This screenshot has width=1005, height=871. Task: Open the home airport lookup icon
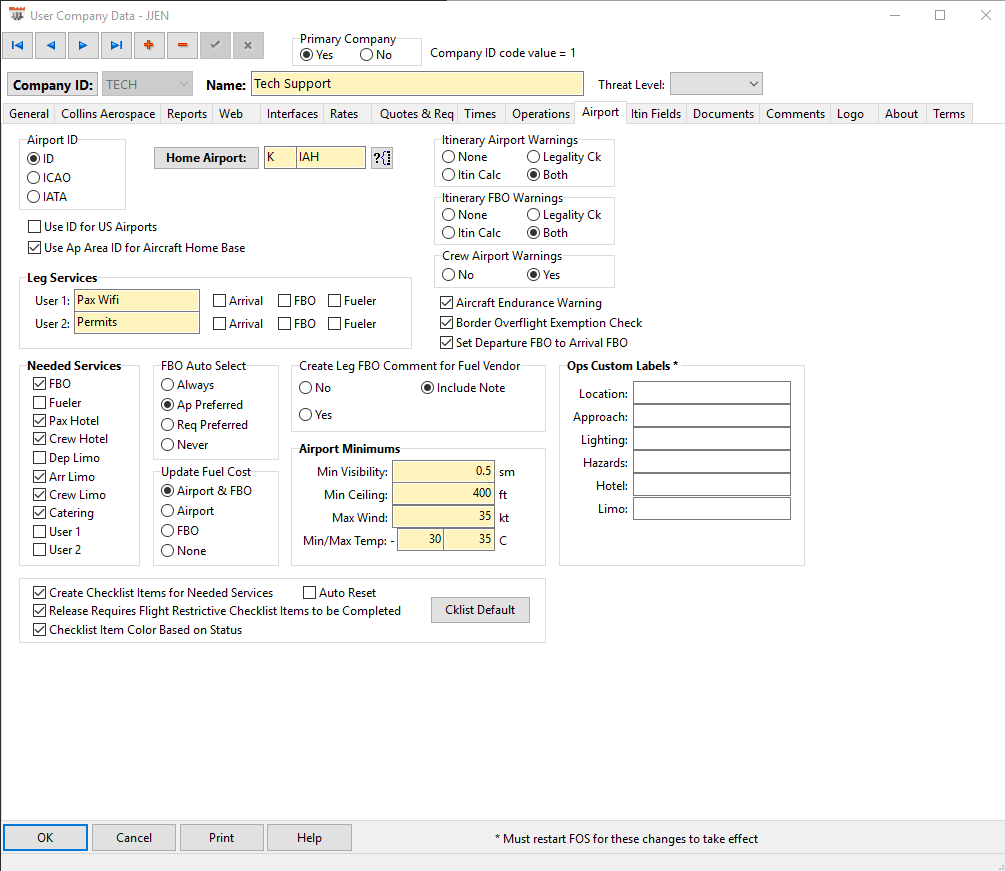[x=382, y=158]
